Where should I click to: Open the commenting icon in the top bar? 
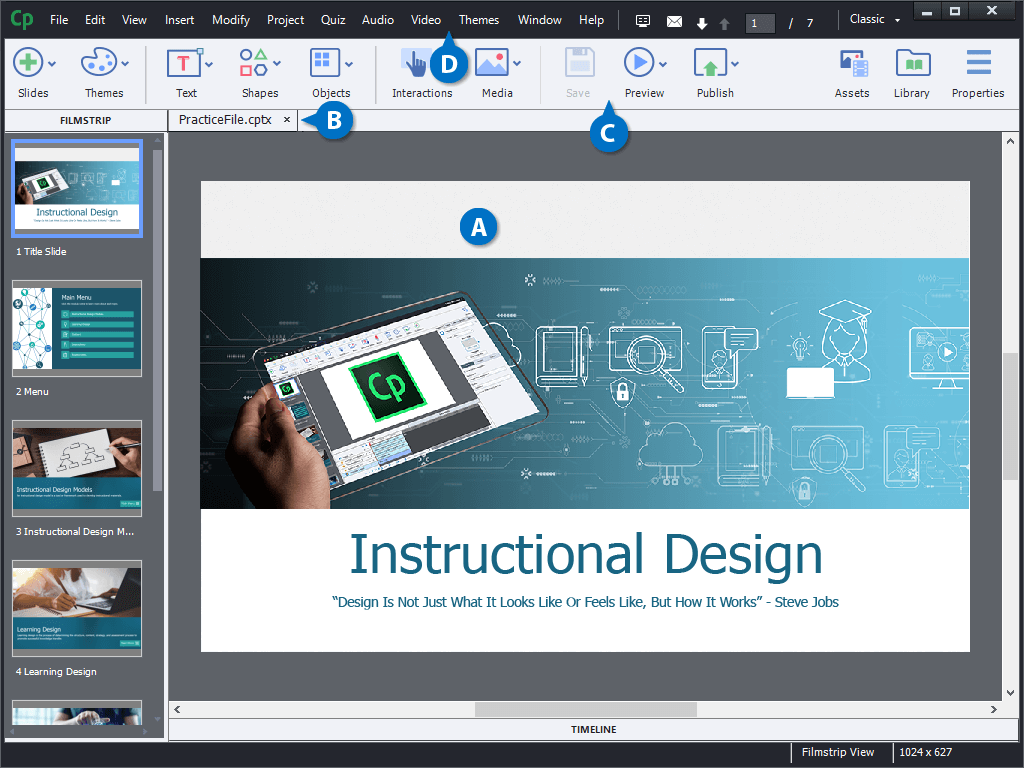tap(641, 19)
